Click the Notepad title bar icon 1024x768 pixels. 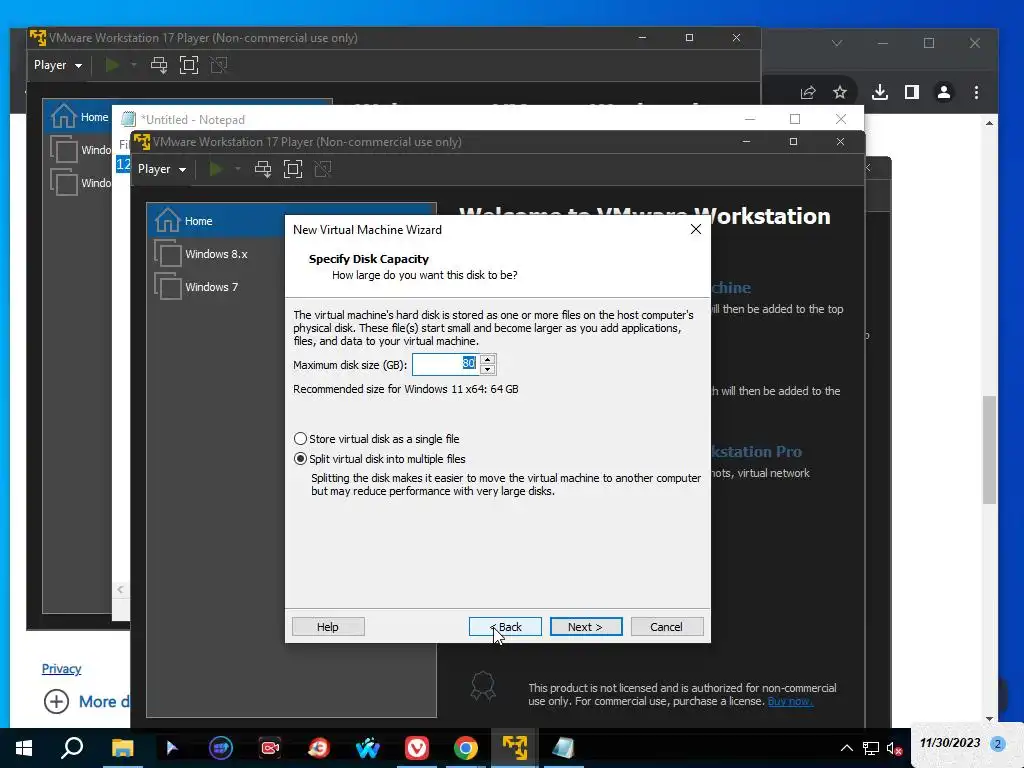[128, 119]
